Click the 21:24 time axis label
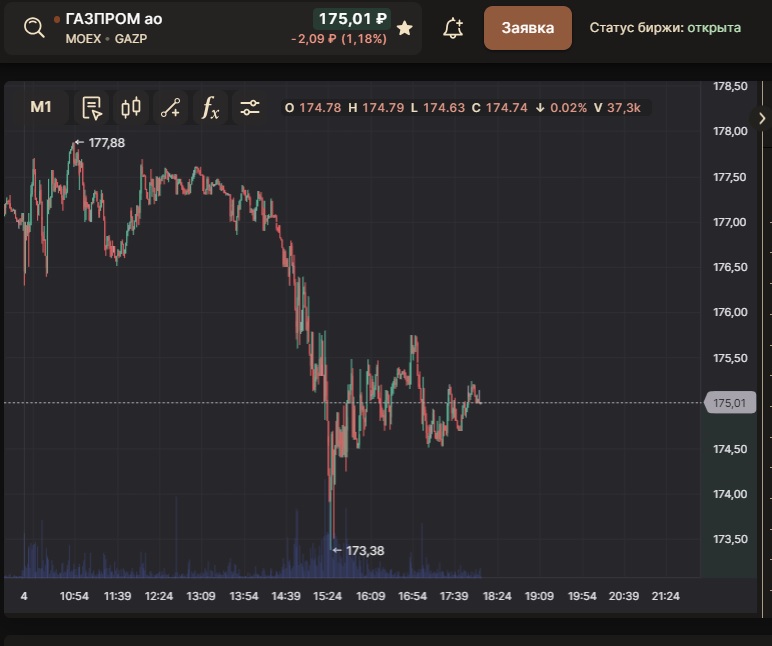Viewport: 772px width, 646px height. 666,596
